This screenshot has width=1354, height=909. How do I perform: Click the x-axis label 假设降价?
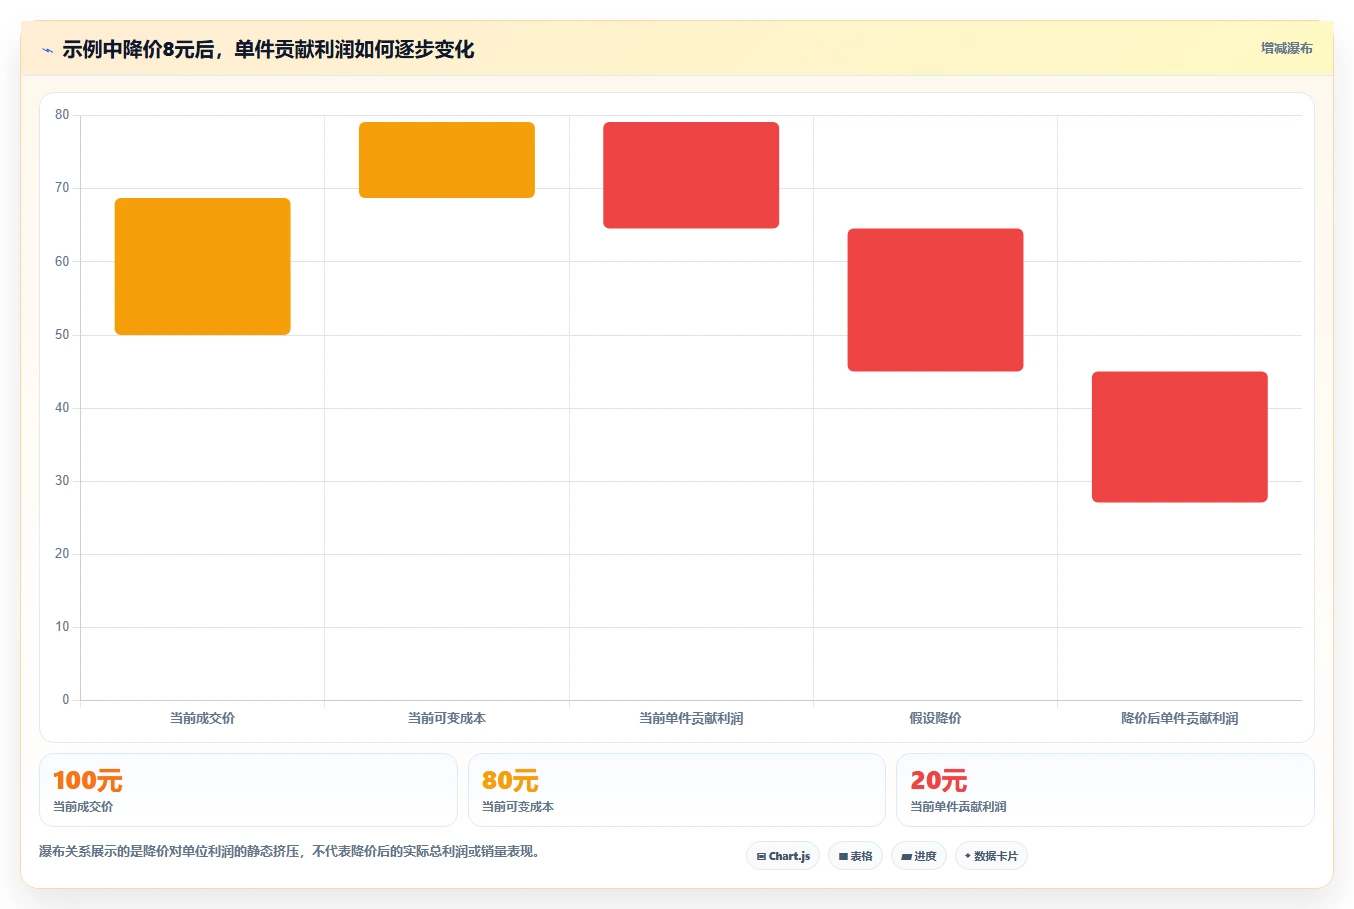[935, 718]
